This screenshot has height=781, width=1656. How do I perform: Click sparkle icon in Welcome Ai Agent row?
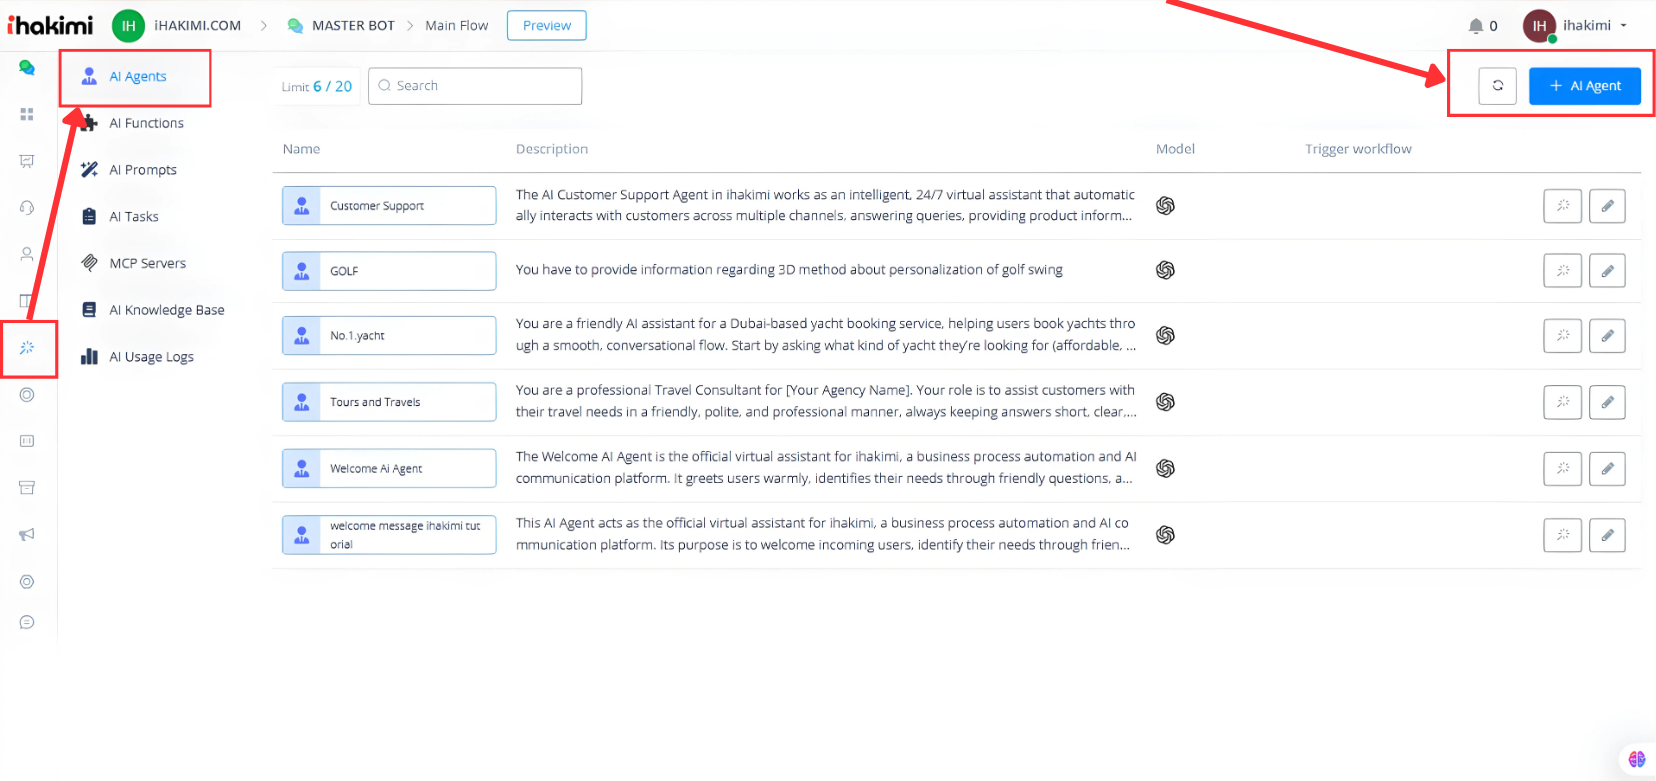point(1562,469)
